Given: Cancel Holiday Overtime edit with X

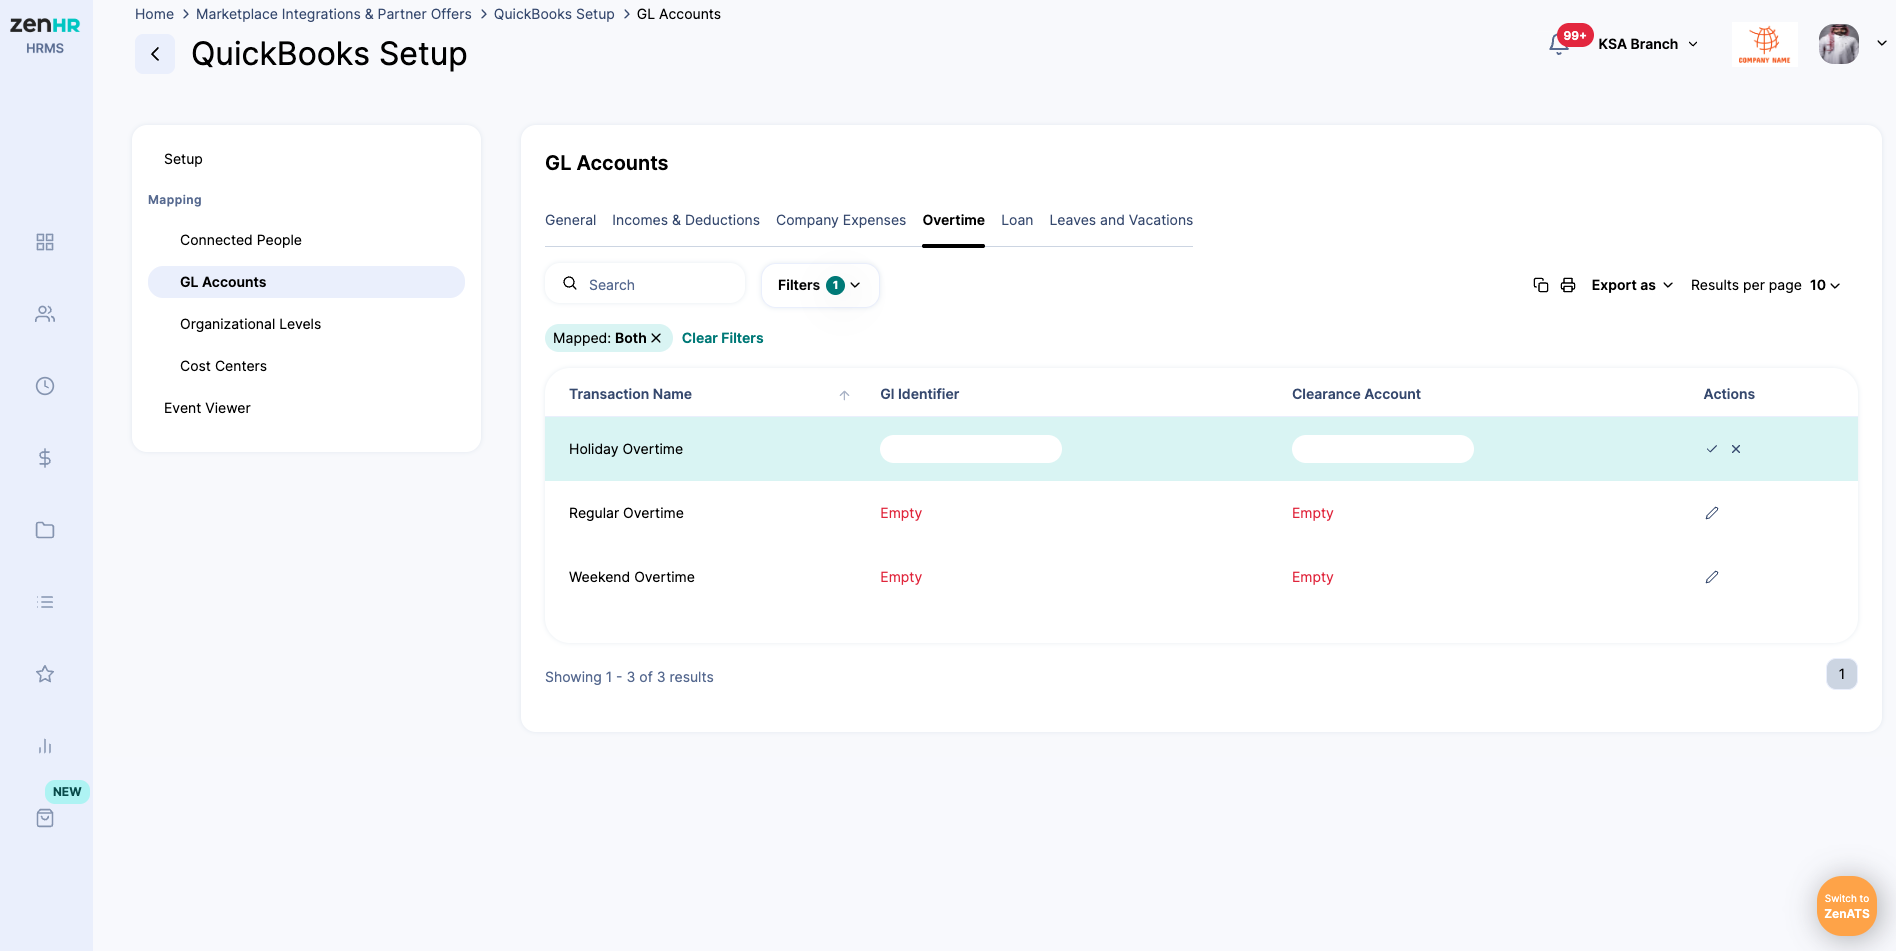Looking at the screenshot, I should pos(1736,449).
